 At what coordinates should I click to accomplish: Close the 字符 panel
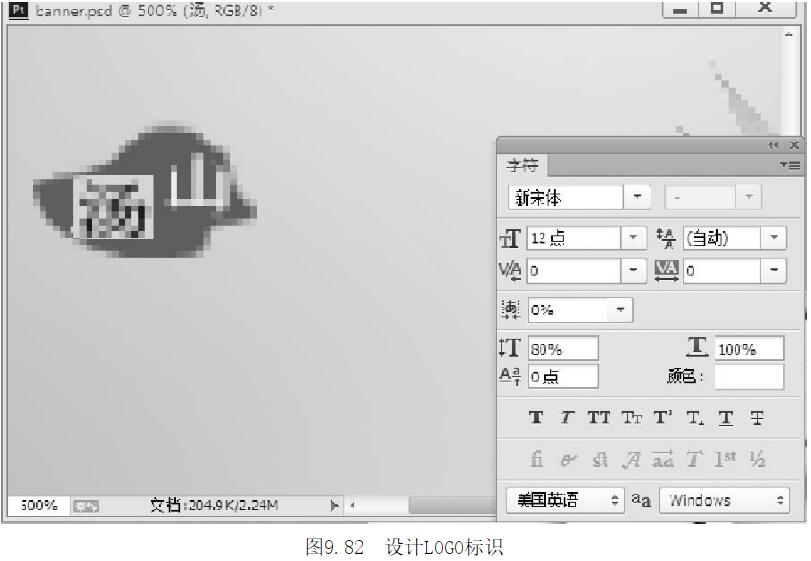794,146
